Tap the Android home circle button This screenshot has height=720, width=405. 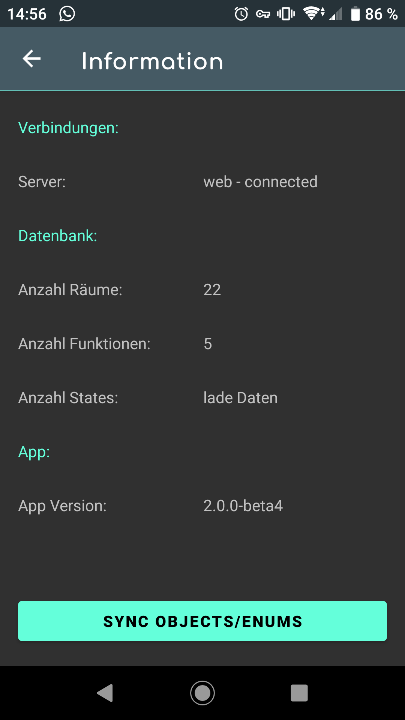(202, 692)
